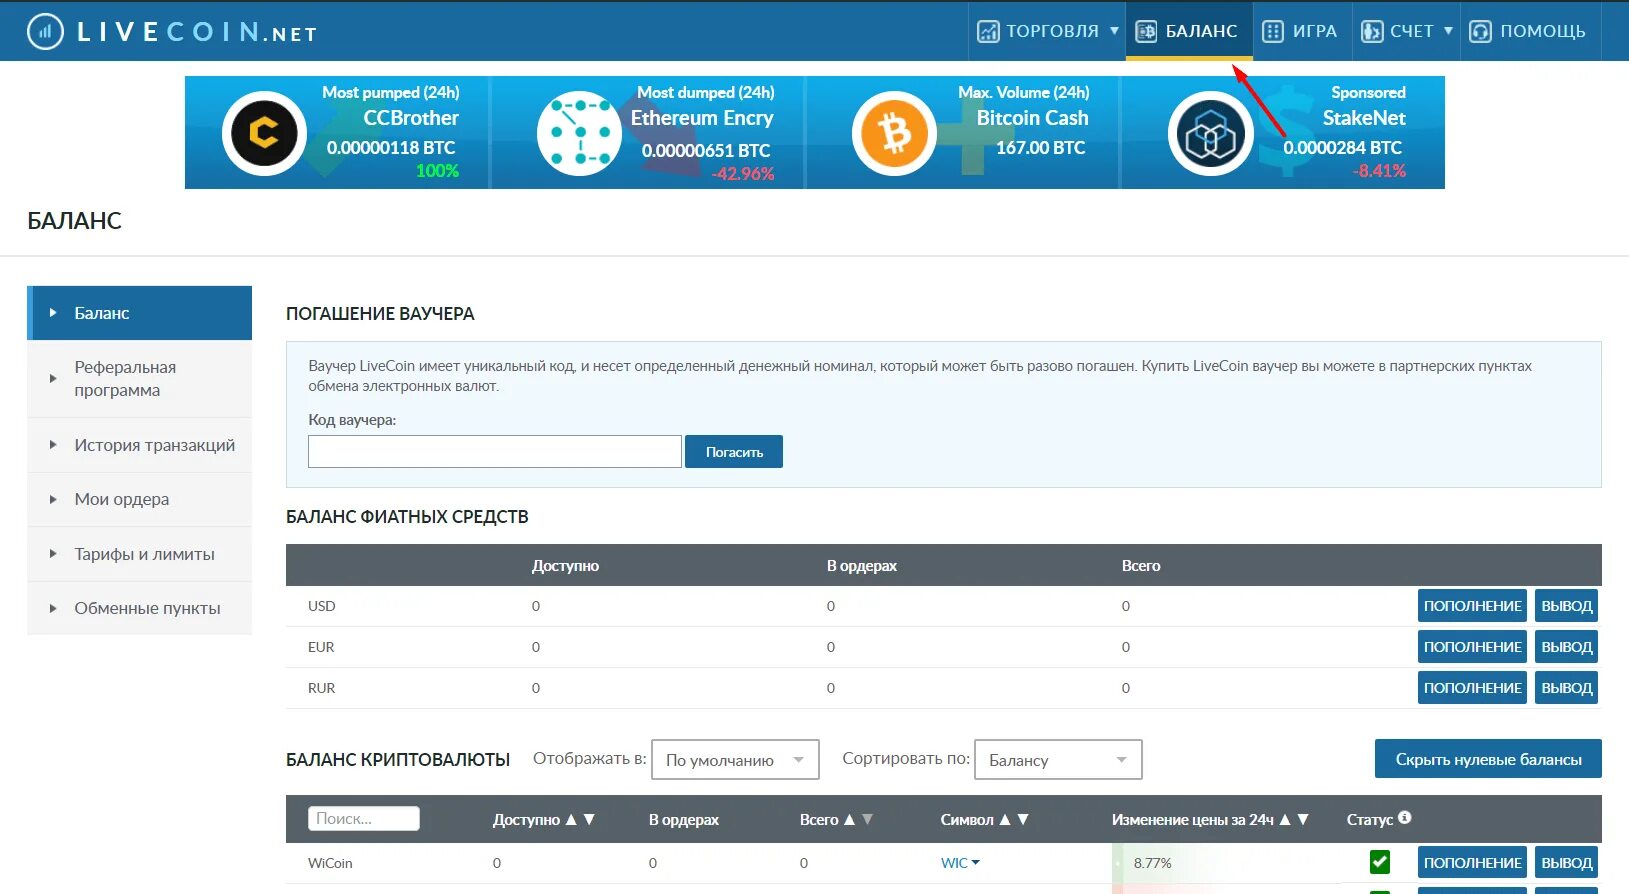Sort Доступно column ascending arrow
This screenshot has height=894, width=1629.
coord(571,819)
